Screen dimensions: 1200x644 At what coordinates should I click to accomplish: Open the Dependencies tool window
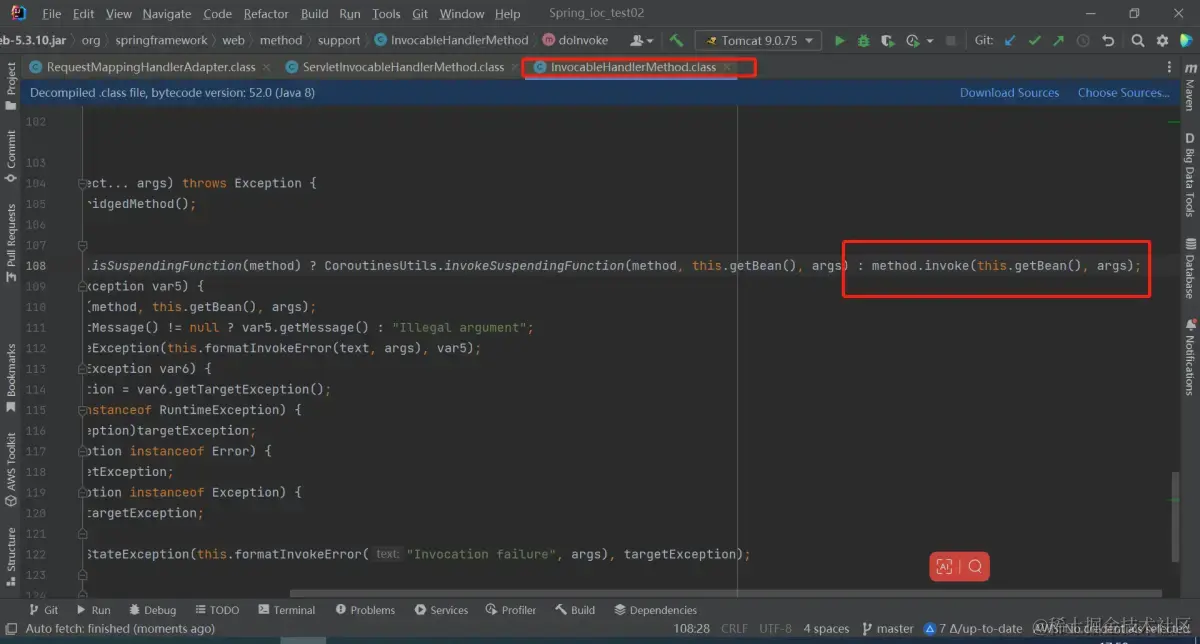pos(655,610)
